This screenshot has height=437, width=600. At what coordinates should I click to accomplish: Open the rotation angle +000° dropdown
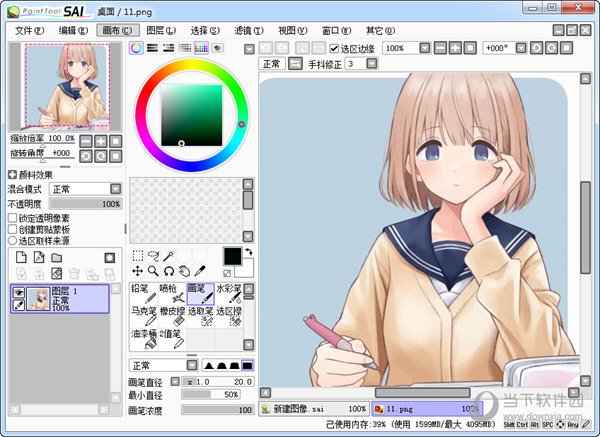coord(521,48)
